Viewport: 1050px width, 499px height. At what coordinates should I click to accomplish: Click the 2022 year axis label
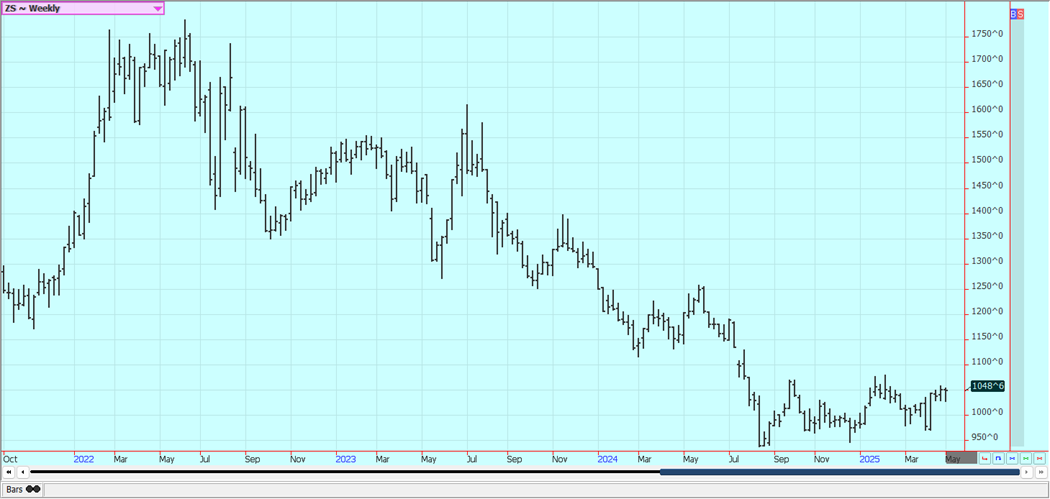[84, 459]
